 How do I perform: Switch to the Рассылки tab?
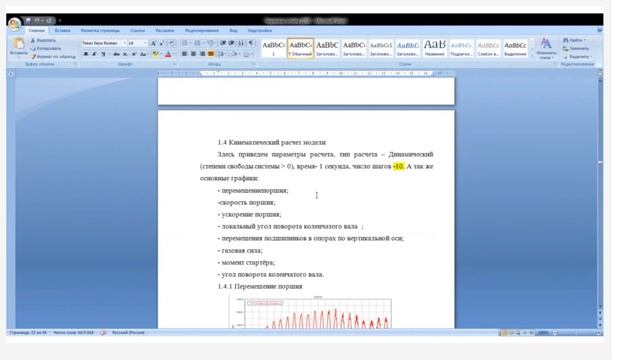164,31
